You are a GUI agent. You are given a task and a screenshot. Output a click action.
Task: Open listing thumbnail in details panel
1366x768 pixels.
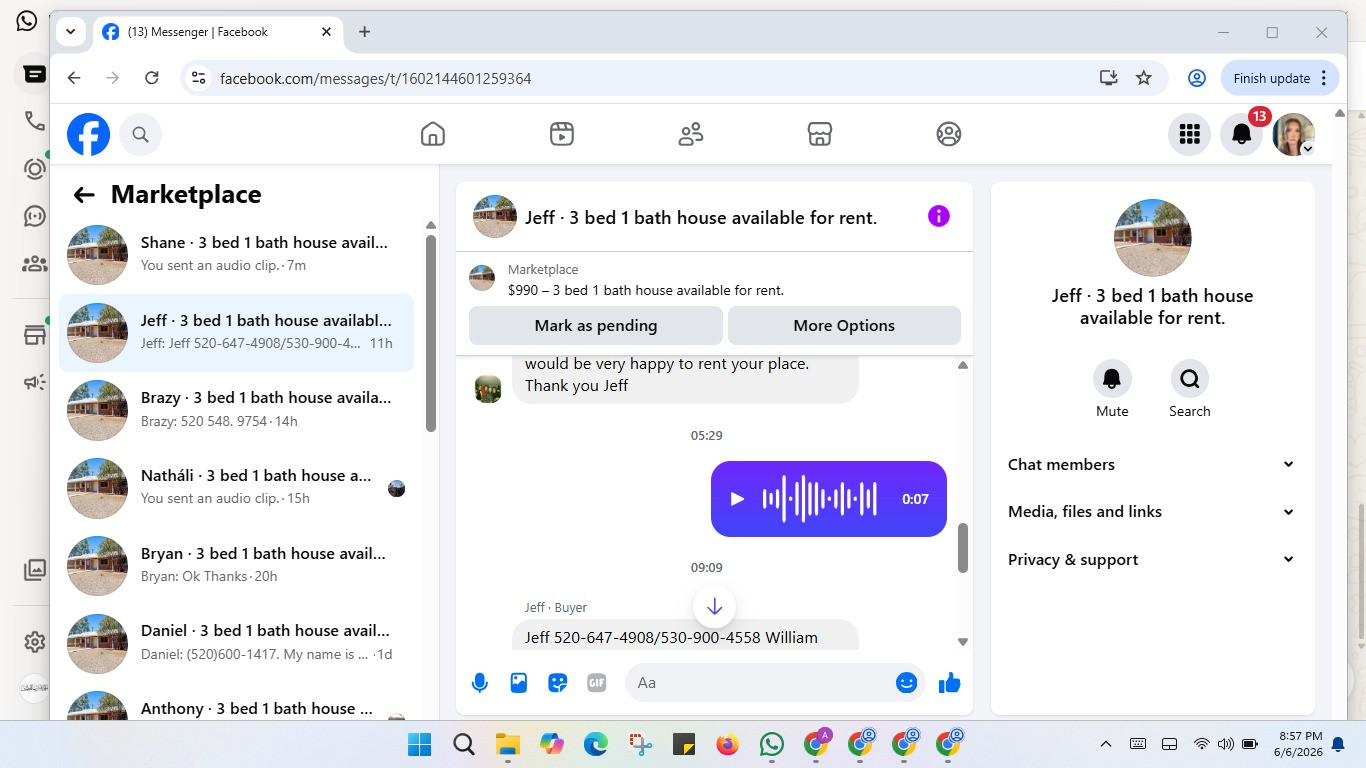pyautogui.click(x=1153, y=238)
